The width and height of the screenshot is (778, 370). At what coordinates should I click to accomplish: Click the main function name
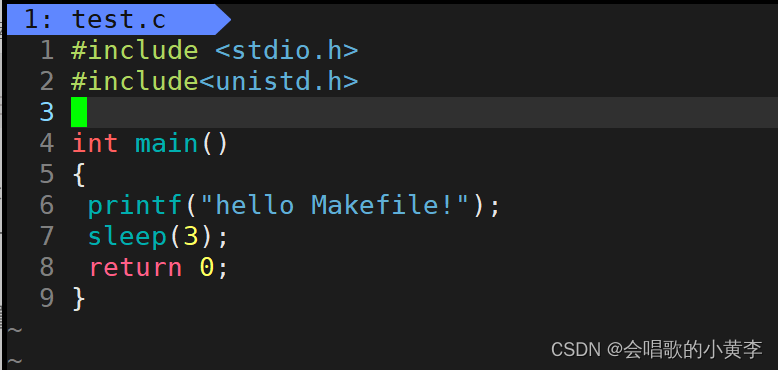[x=167, y=143]
